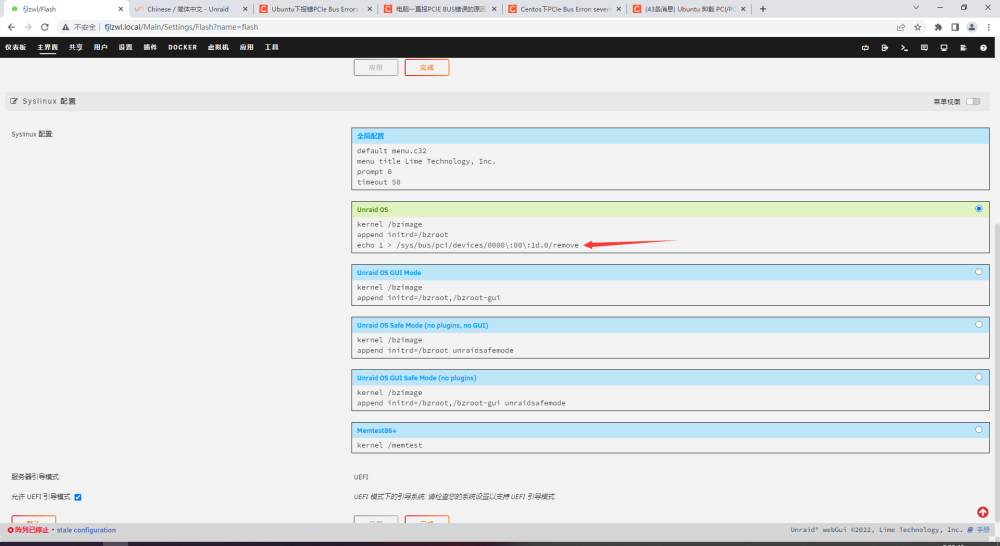Viewport: 1000px width, 546px height.
Task: Click into the Memtest86+ kernel text area
Action: click(x=670, y=445)
